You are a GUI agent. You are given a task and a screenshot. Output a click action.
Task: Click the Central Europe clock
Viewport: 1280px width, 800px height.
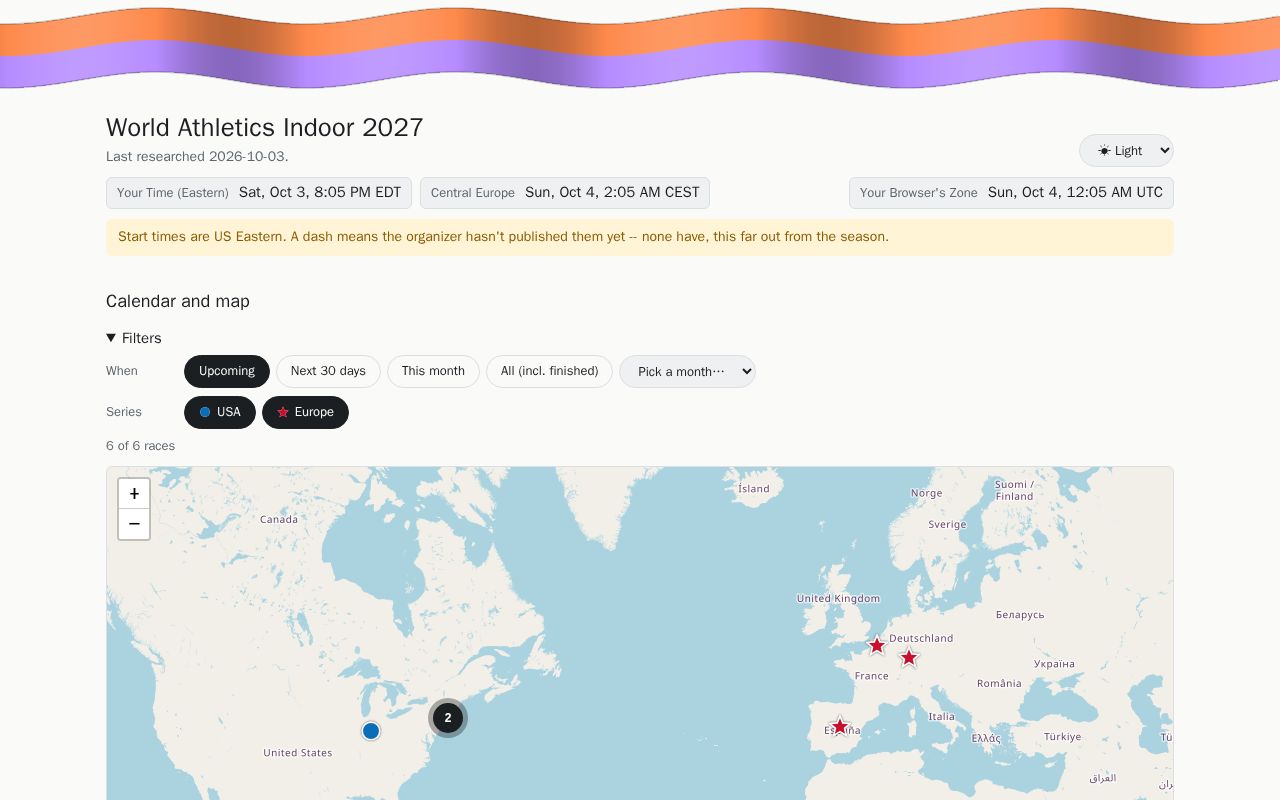tap(565, 193)
